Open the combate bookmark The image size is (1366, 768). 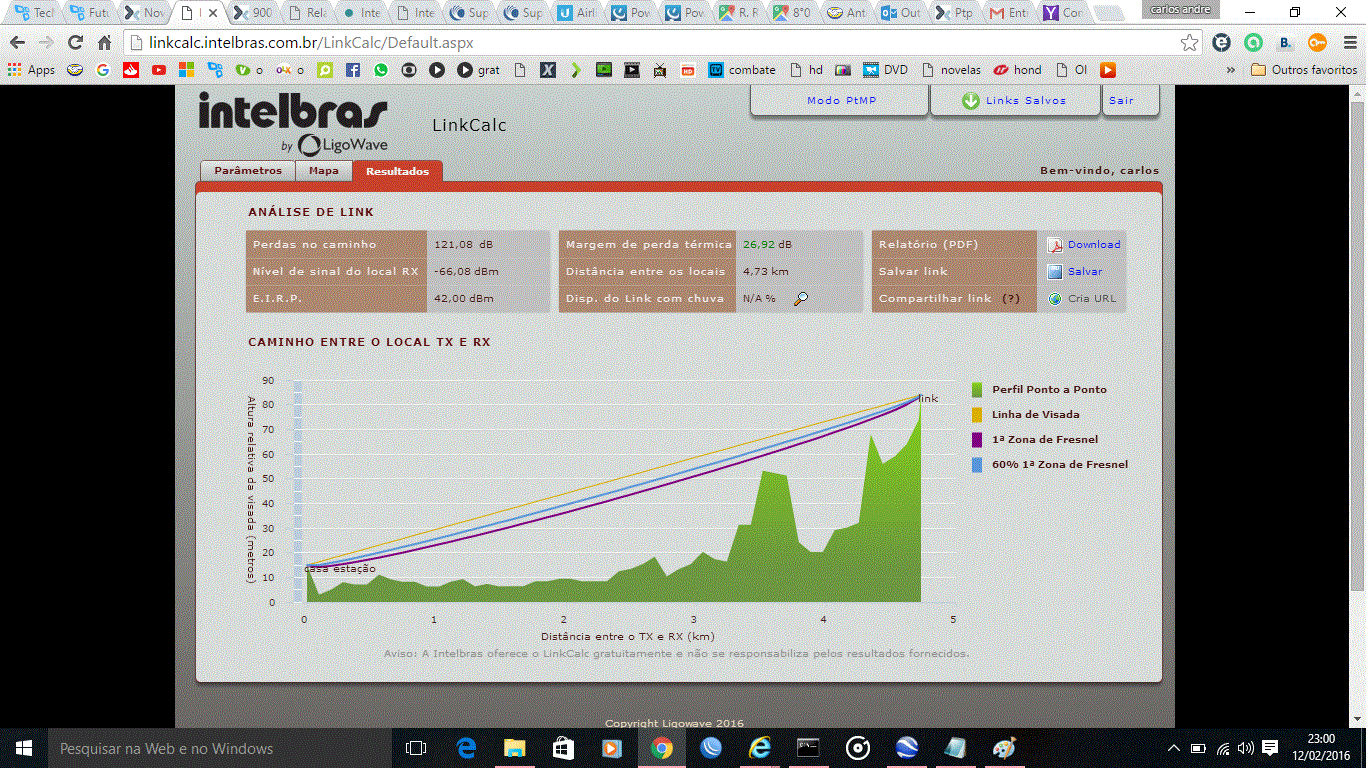coord(742,70)
